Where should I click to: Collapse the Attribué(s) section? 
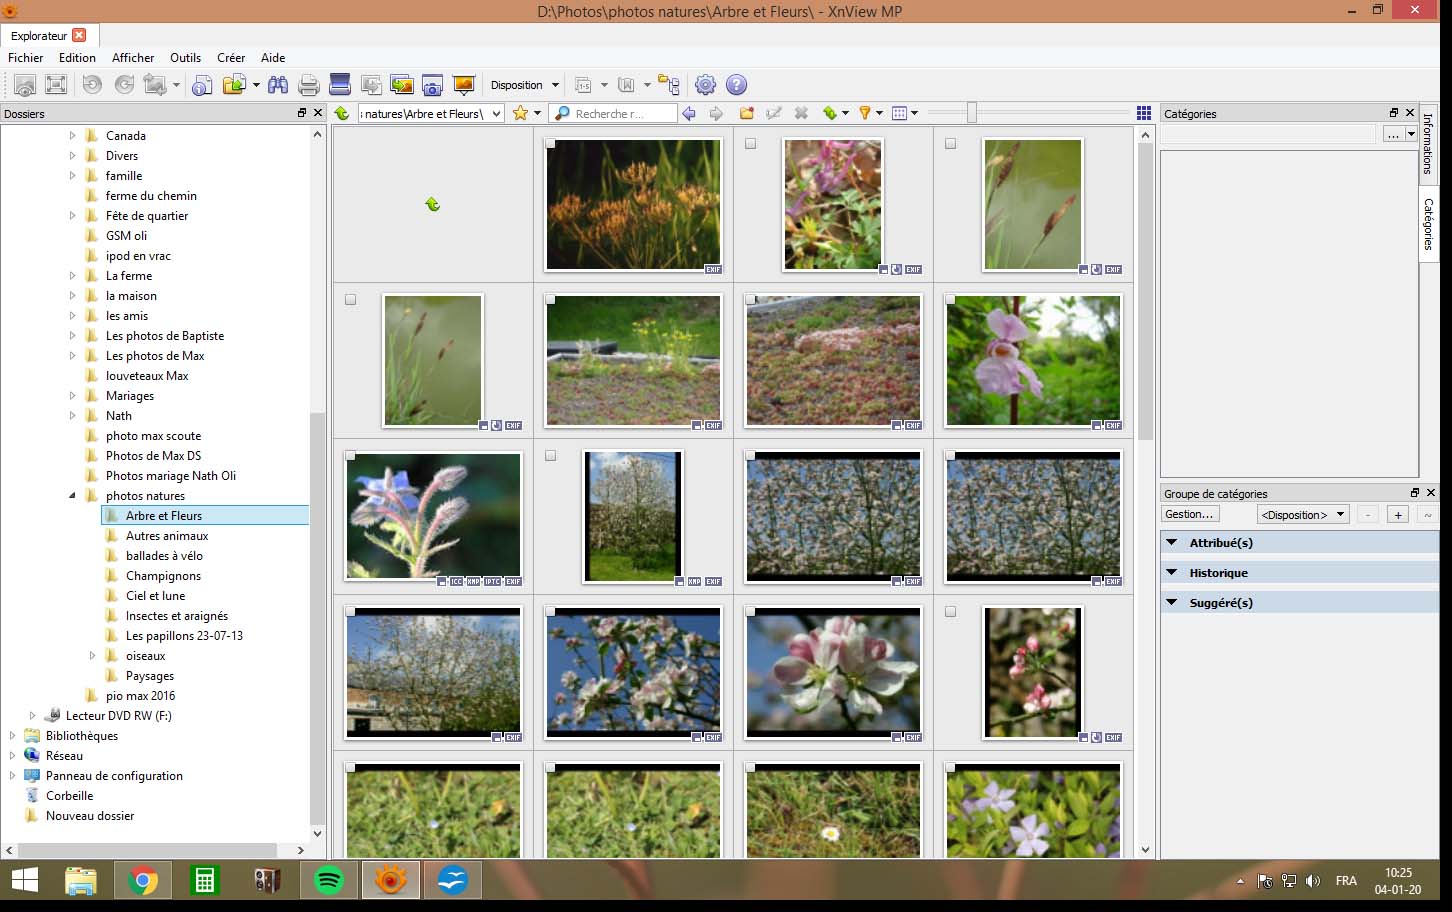click(1172, 542)
